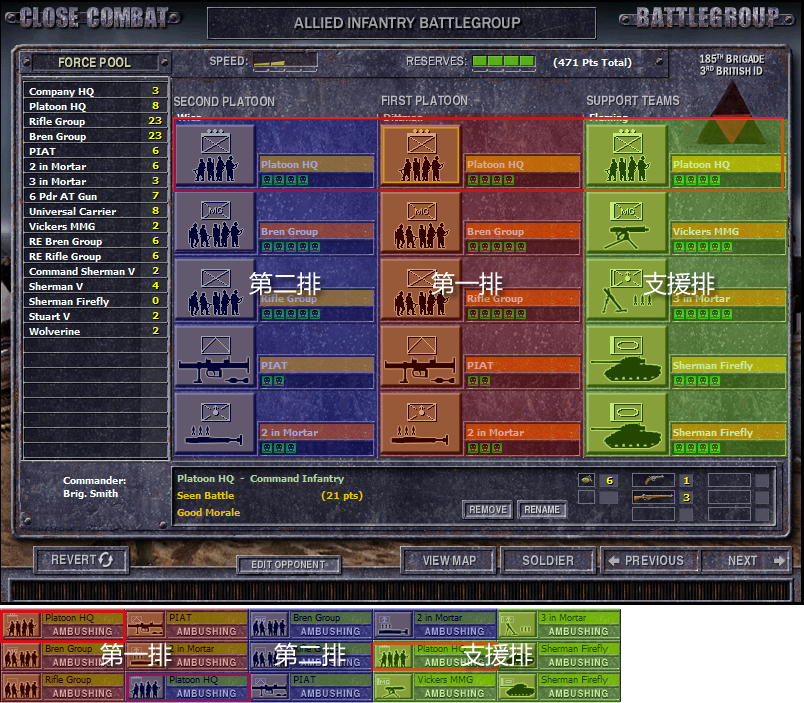The width and height of the screenshot is (804, 703).
Task: Select Universal Carrier in force pool list
Action: tap(73, 211)
